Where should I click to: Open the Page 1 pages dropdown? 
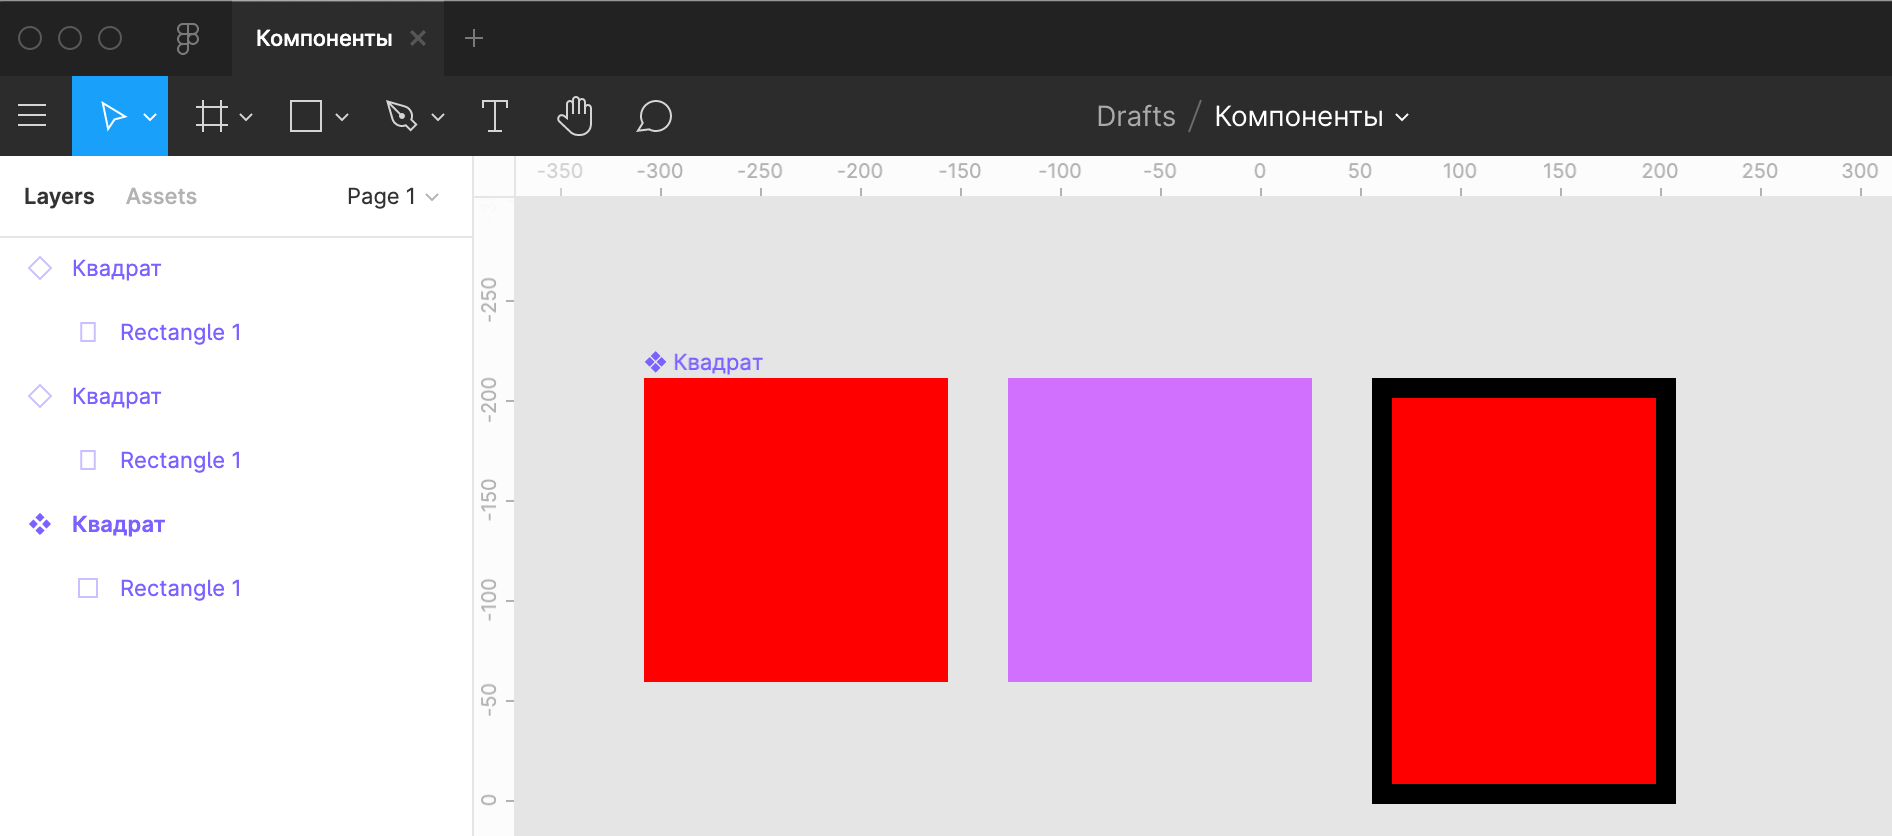click(392, 196)
